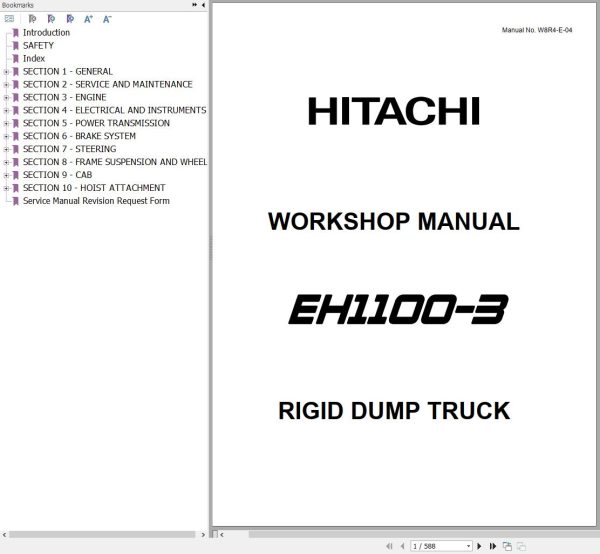This screenshot has width=600, height=554.
Task: Click the EH1100-3 model name on the page
Action: (398, 309)
